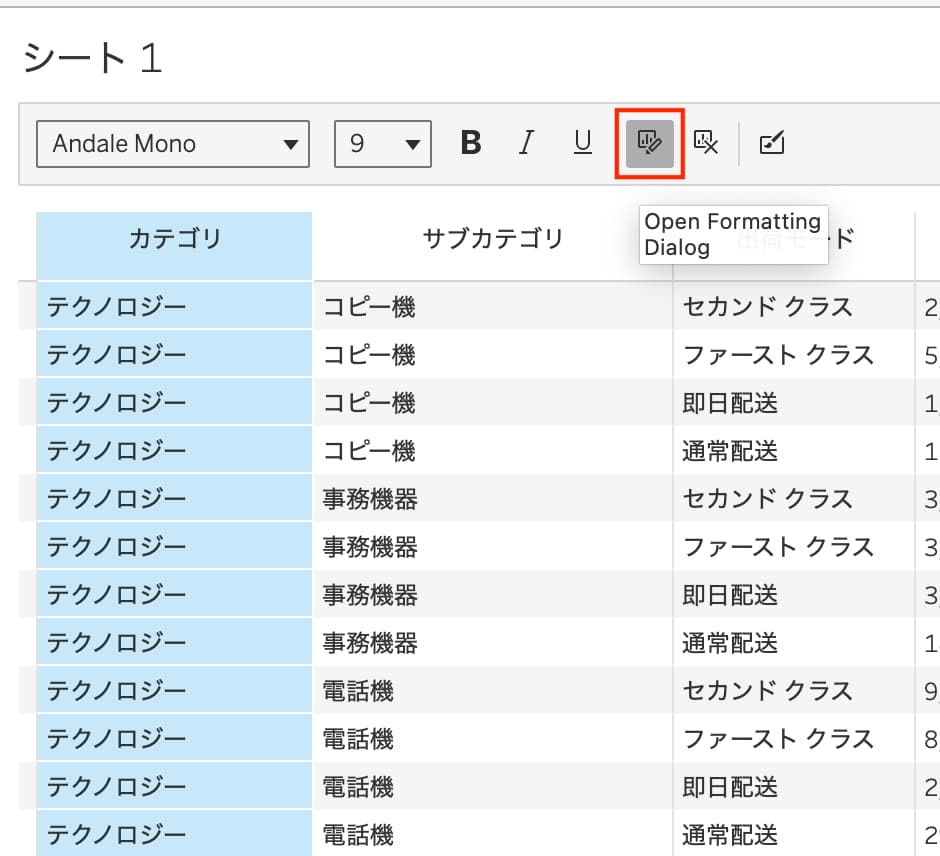Screen dimensions: 940x856
Task: Click the clear formatting icon
Action: pyautogui.click(x=706, y=144)
